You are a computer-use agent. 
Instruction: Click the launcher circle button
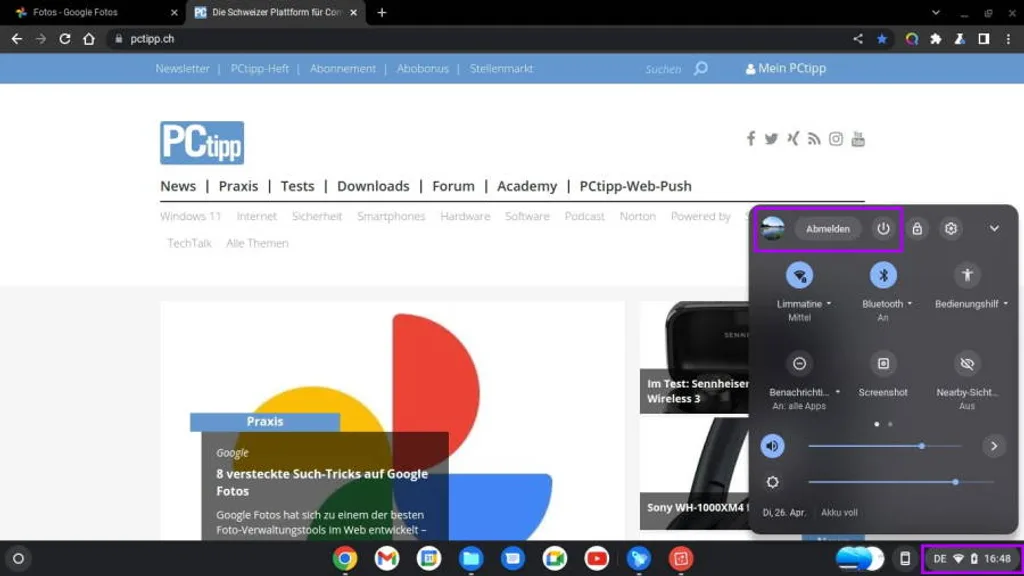(x=18, y=558)
